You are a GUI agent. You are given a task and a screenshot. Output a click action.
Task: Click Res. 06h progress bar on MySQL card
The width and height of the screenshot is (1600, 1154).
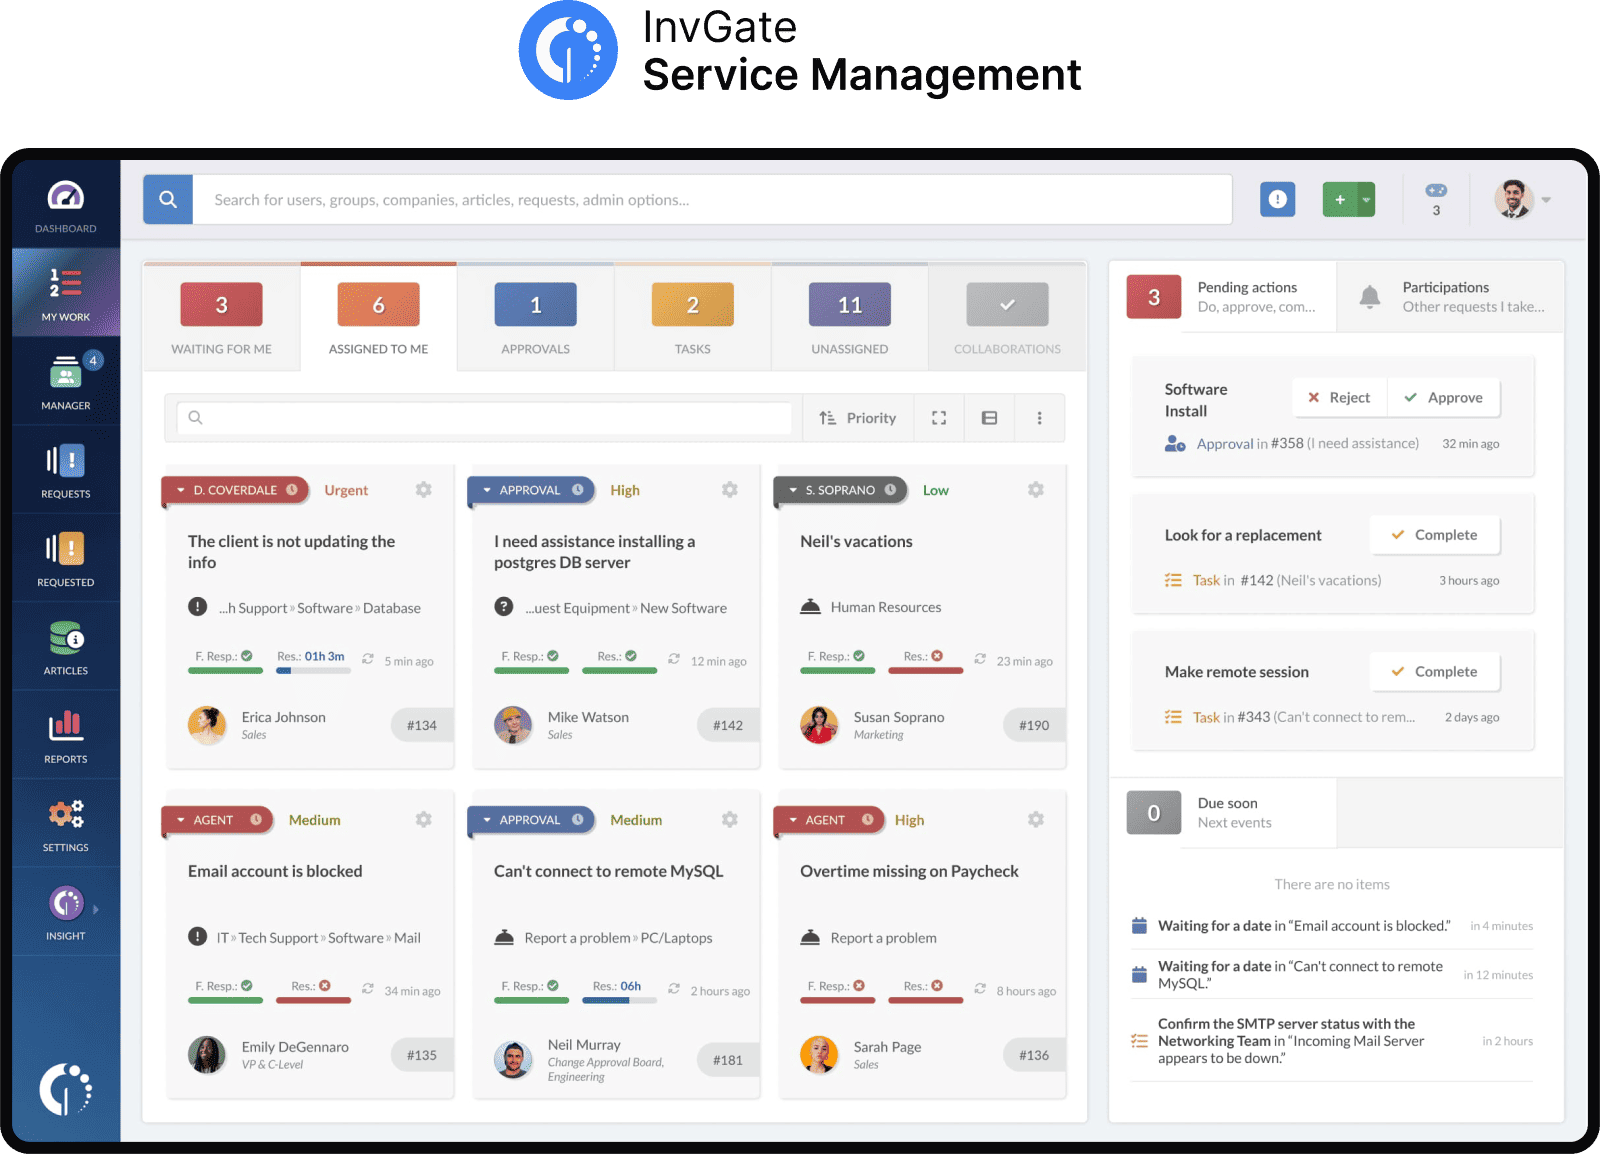619,1000
